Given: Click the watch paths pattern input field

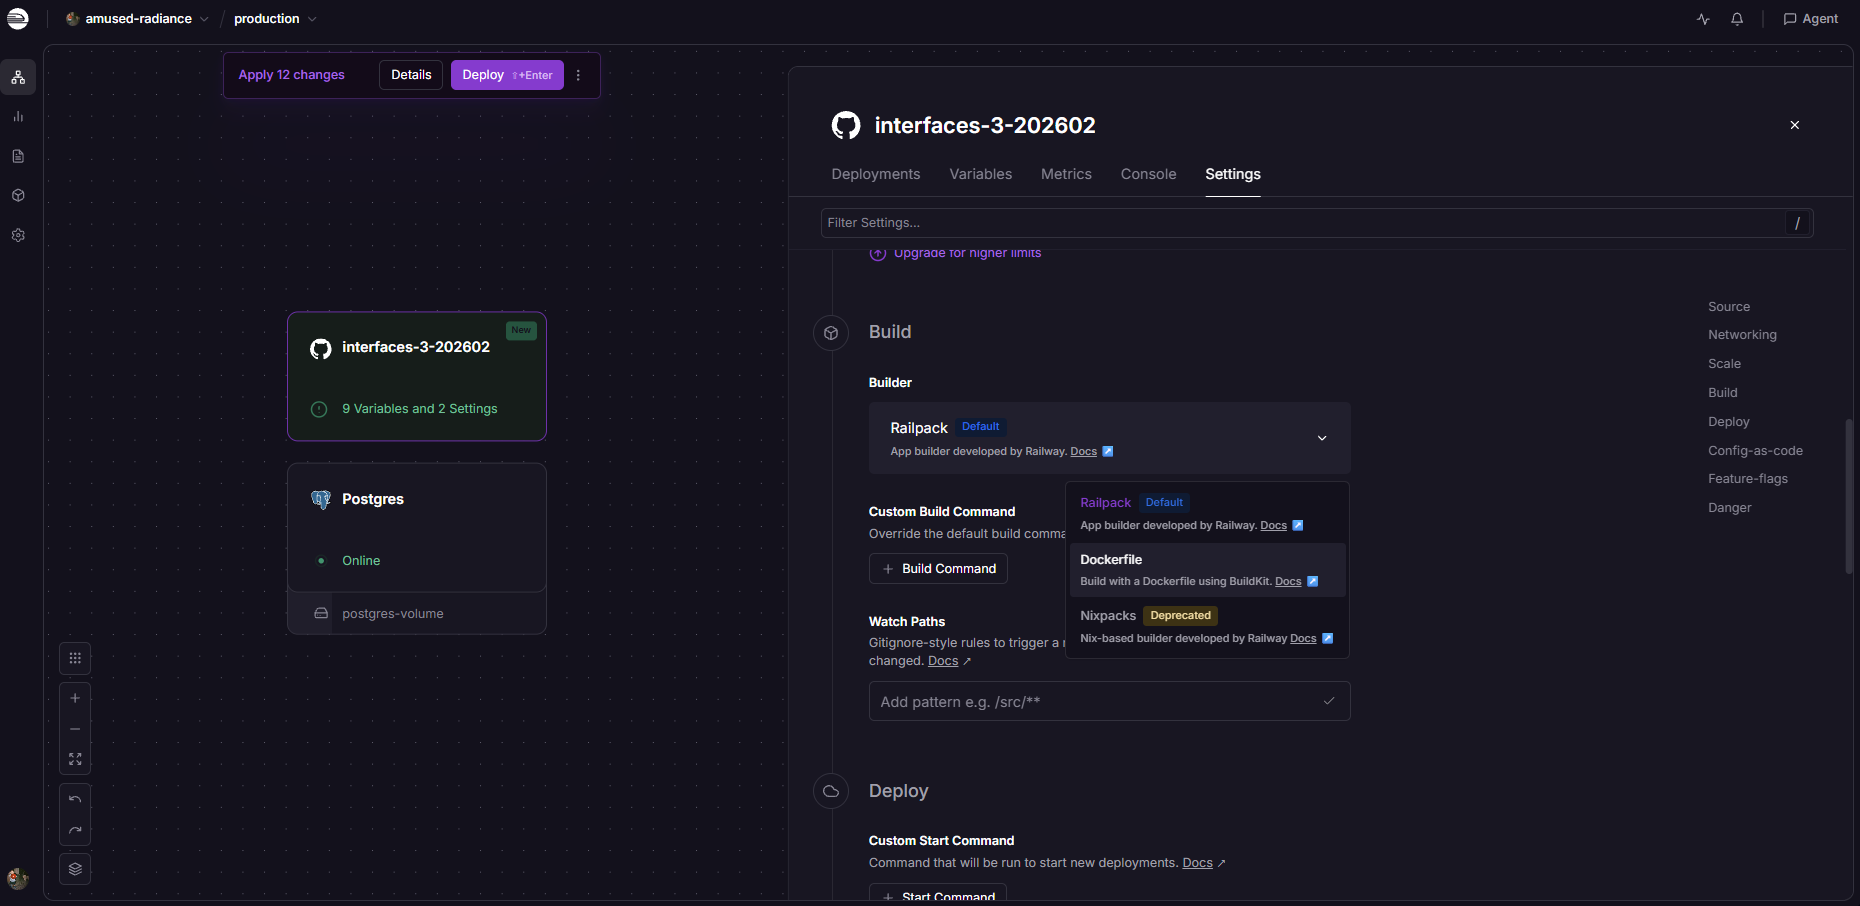Looking at the screenshot, I should point(1109,701).
